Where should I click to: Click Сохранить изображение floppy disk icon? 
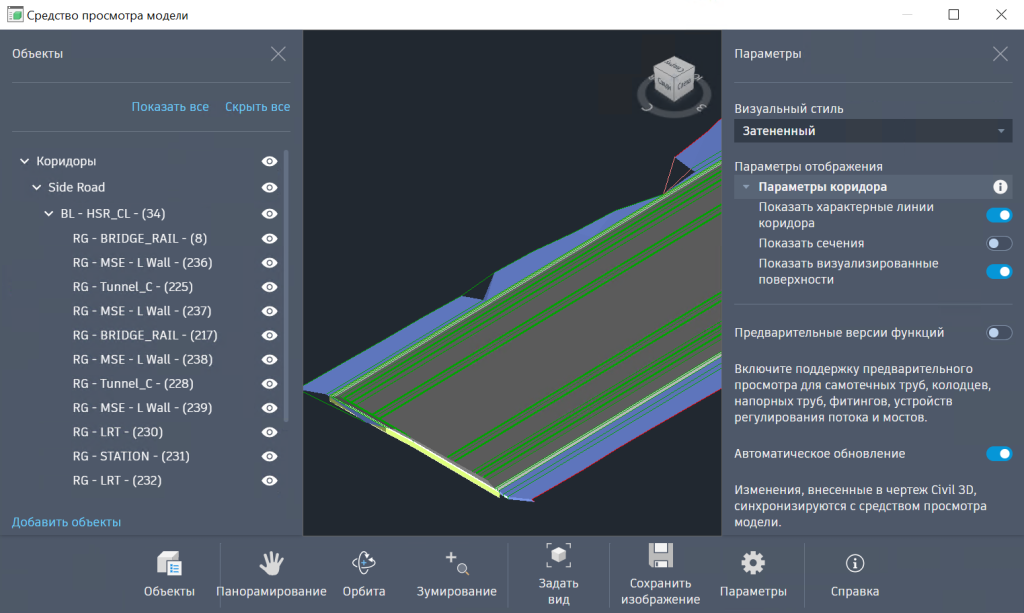[x=658, y=558]
